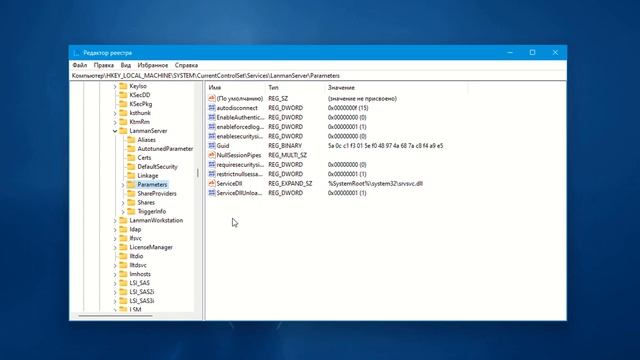
Task: Click the DWORD icon of restrictnullsessa...
Action: [211, 174]
